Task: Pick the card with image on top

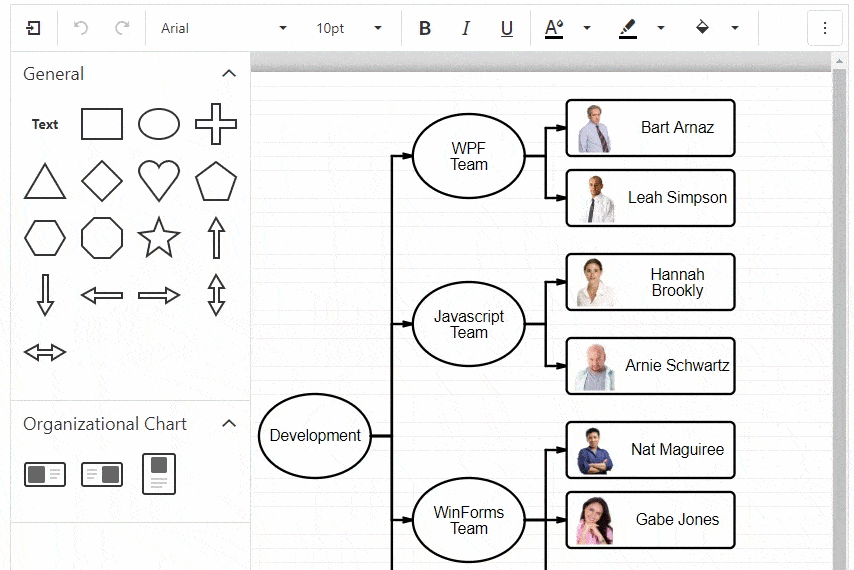Action: (x=159, y=474)
